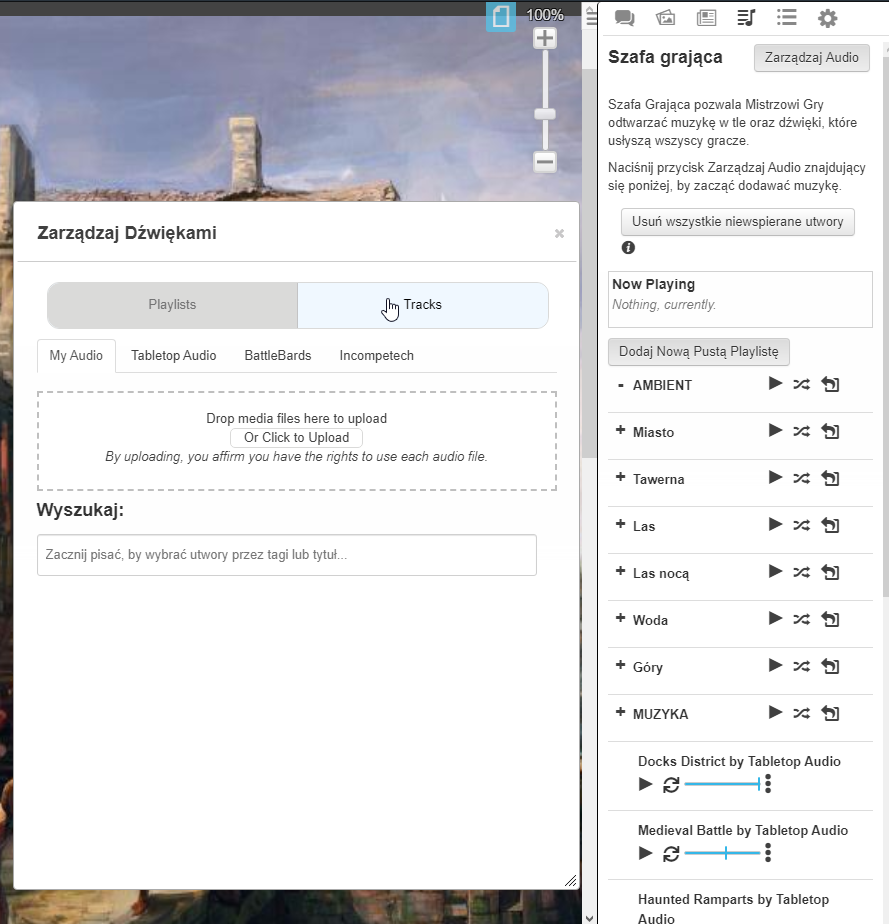889x924 pixels.
Task: Play the Góry playlist
Action: pos(775,665)
